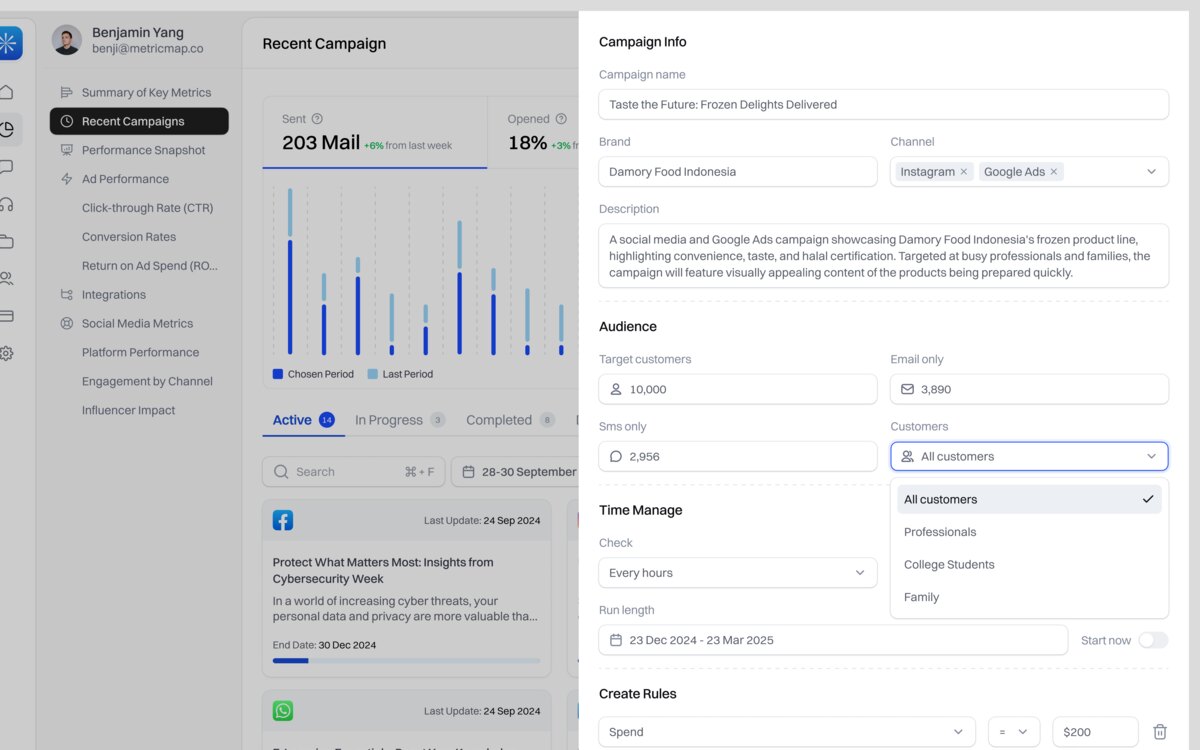Open the 28-30 September date picker
This screenshot has width=1200, height=750.
tap(515, 472)
